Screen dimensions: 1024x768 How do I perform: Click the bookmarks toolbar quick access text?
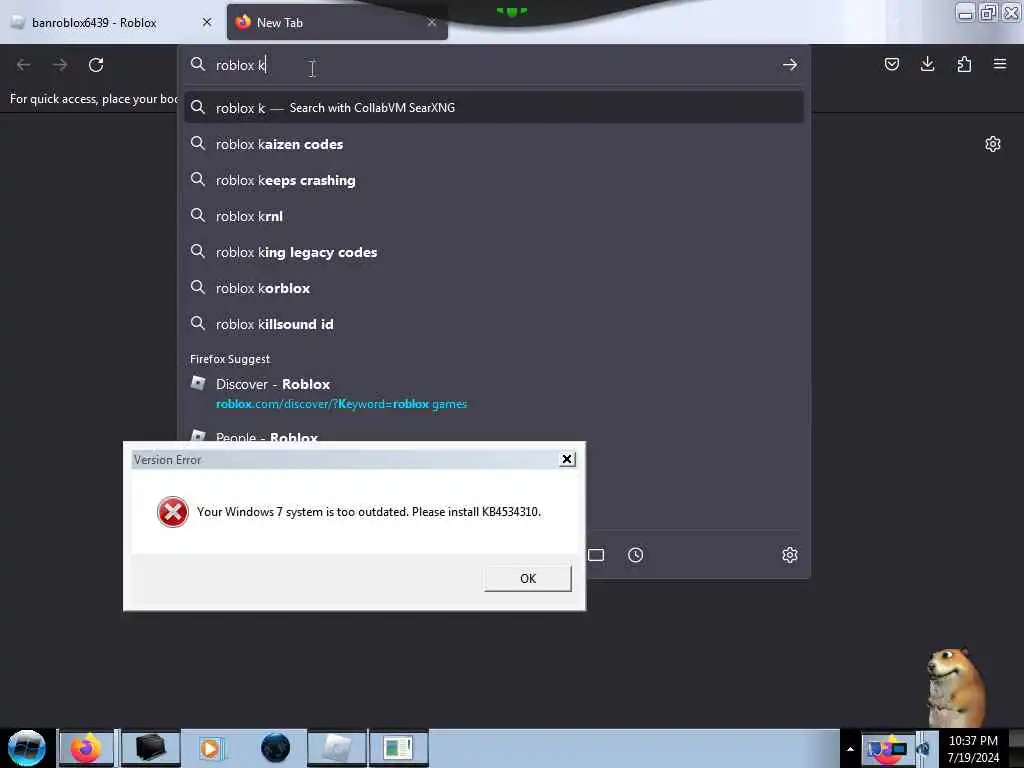pos(94,99)
